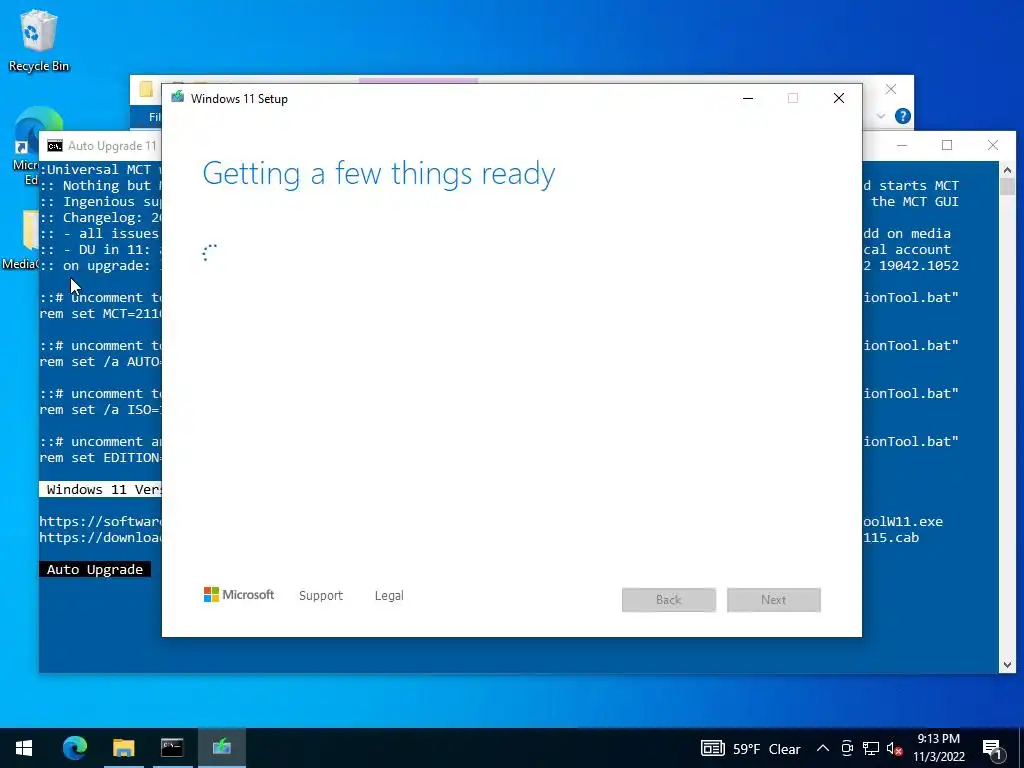Viewport: 1024px width, 768px height.
Task: Open Microsoft Edge from the taskbar
Action: [75, 748]
